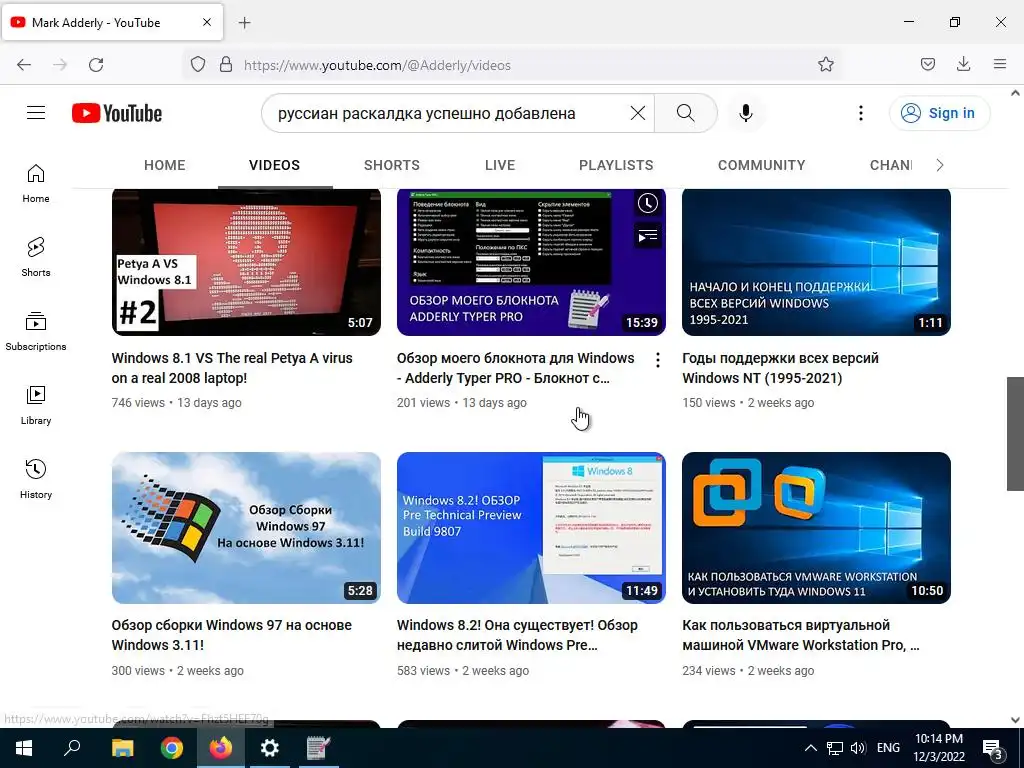Open YouTube settings three-dot menu
The height and width of the screenshot is (768, 1024).
[x=861, y=113]
